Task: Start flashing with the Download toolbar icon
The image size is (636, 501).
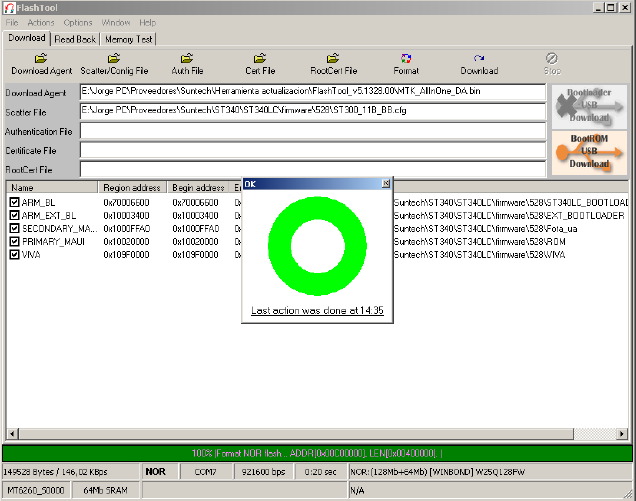Action: click(479, 58)
